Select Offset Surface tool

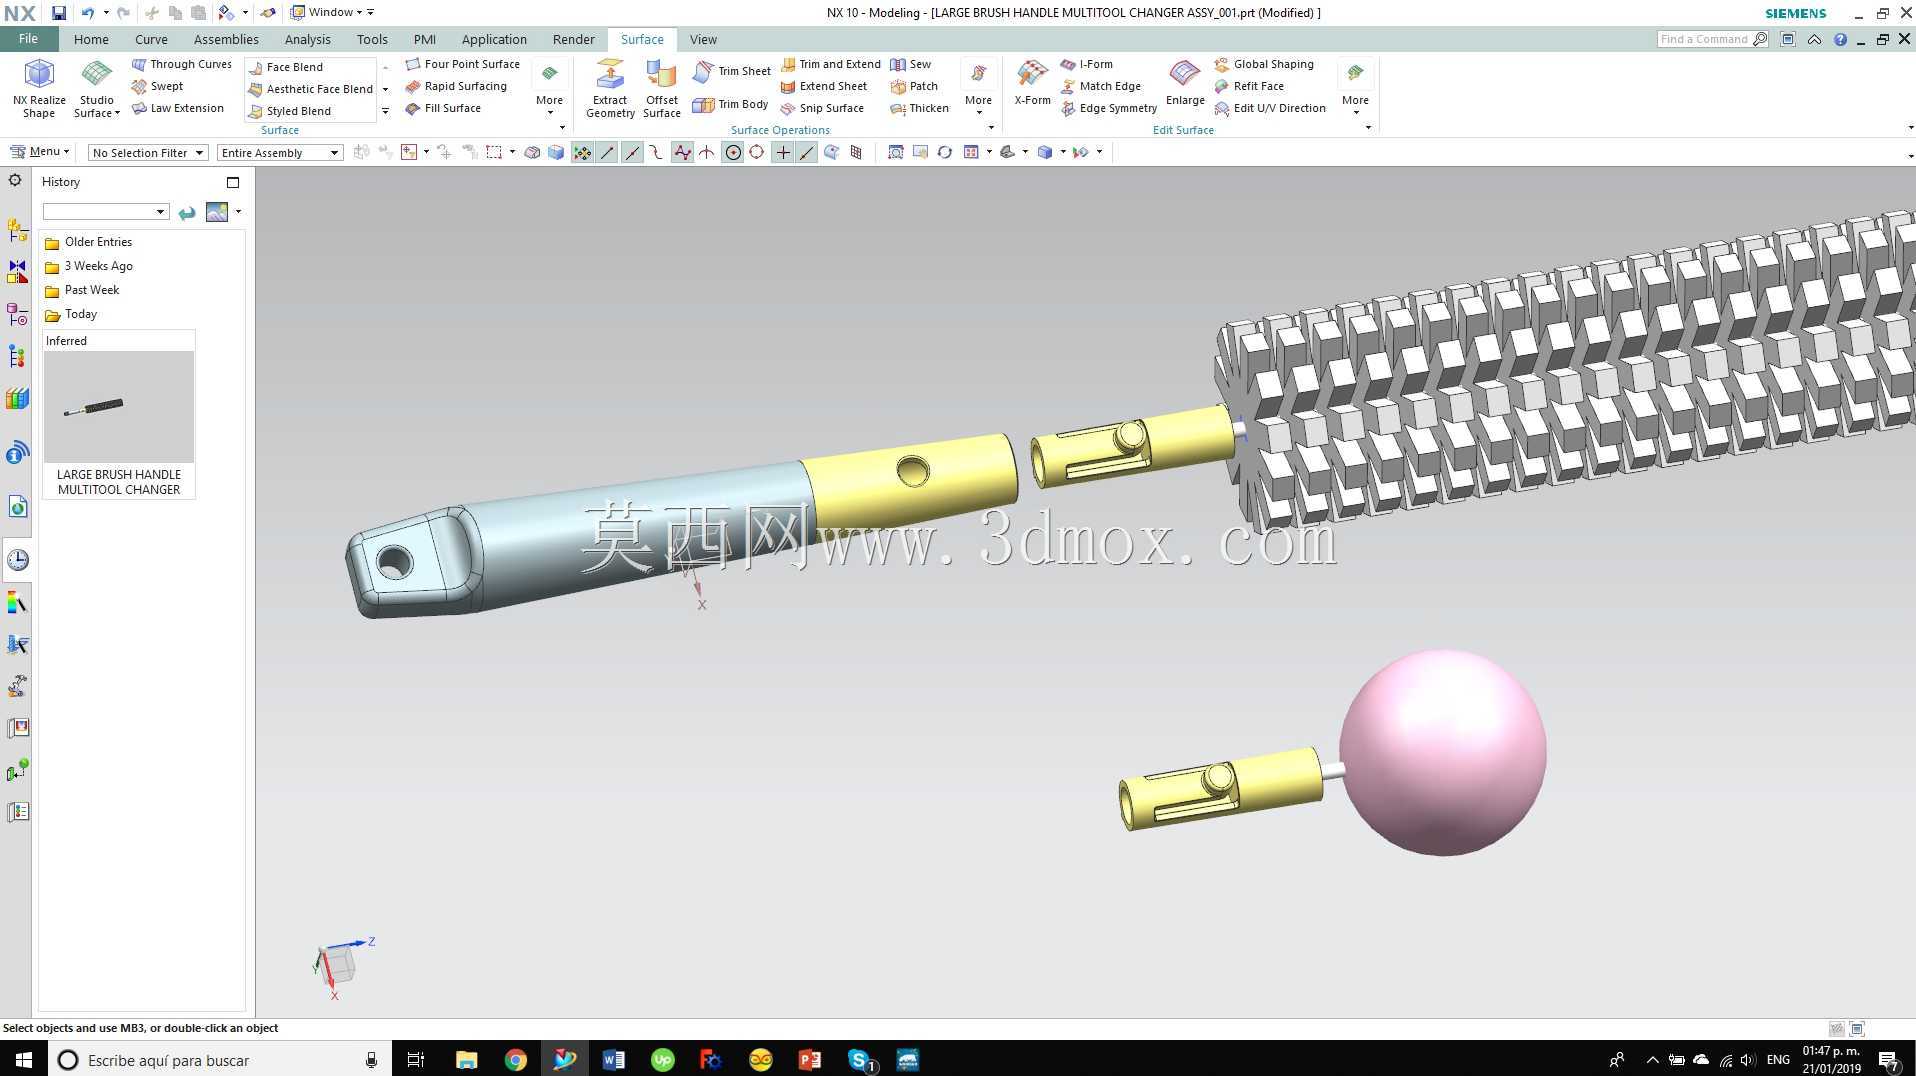661,88
